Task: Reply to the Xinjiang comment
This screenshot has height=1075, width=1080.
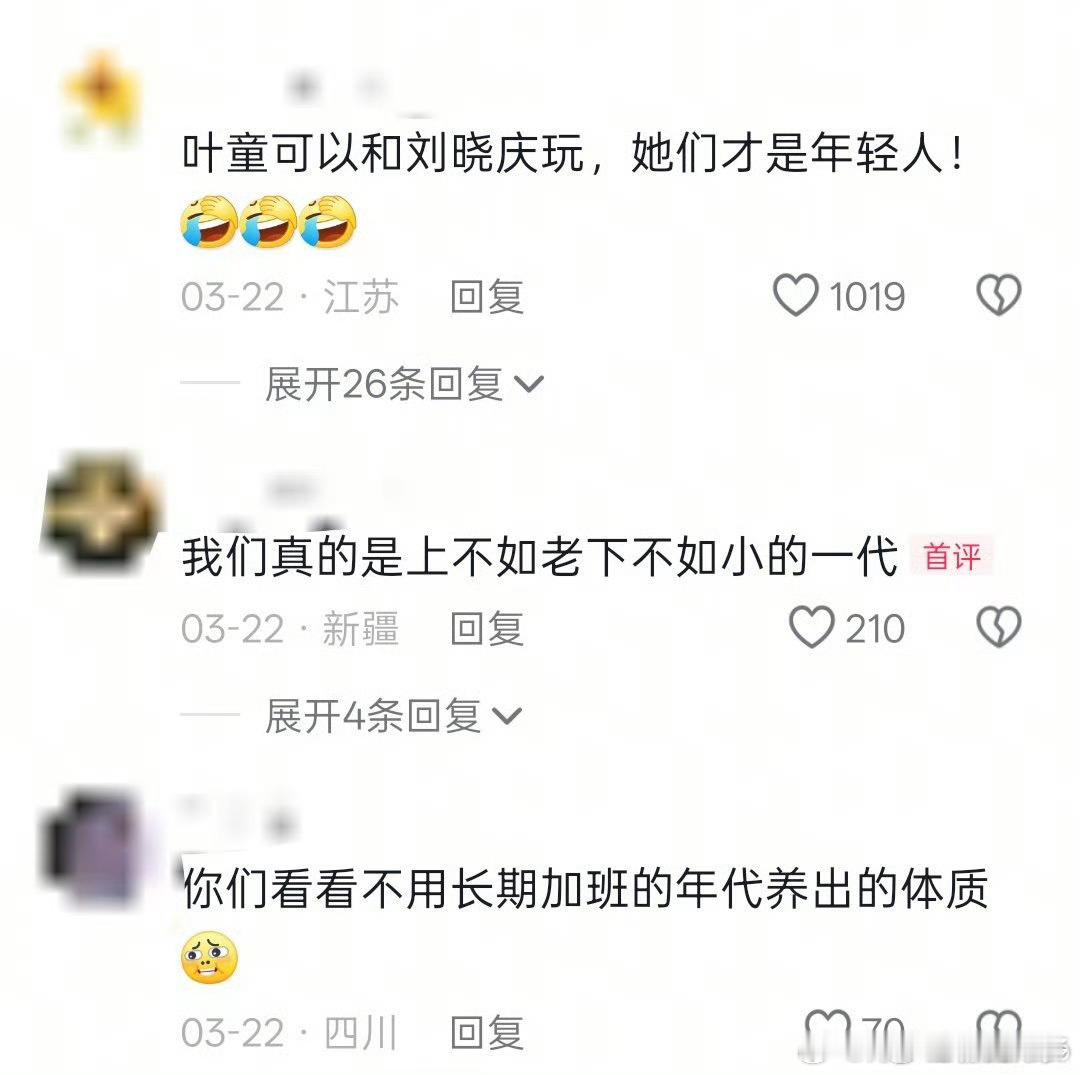Action: pos(487,629)
